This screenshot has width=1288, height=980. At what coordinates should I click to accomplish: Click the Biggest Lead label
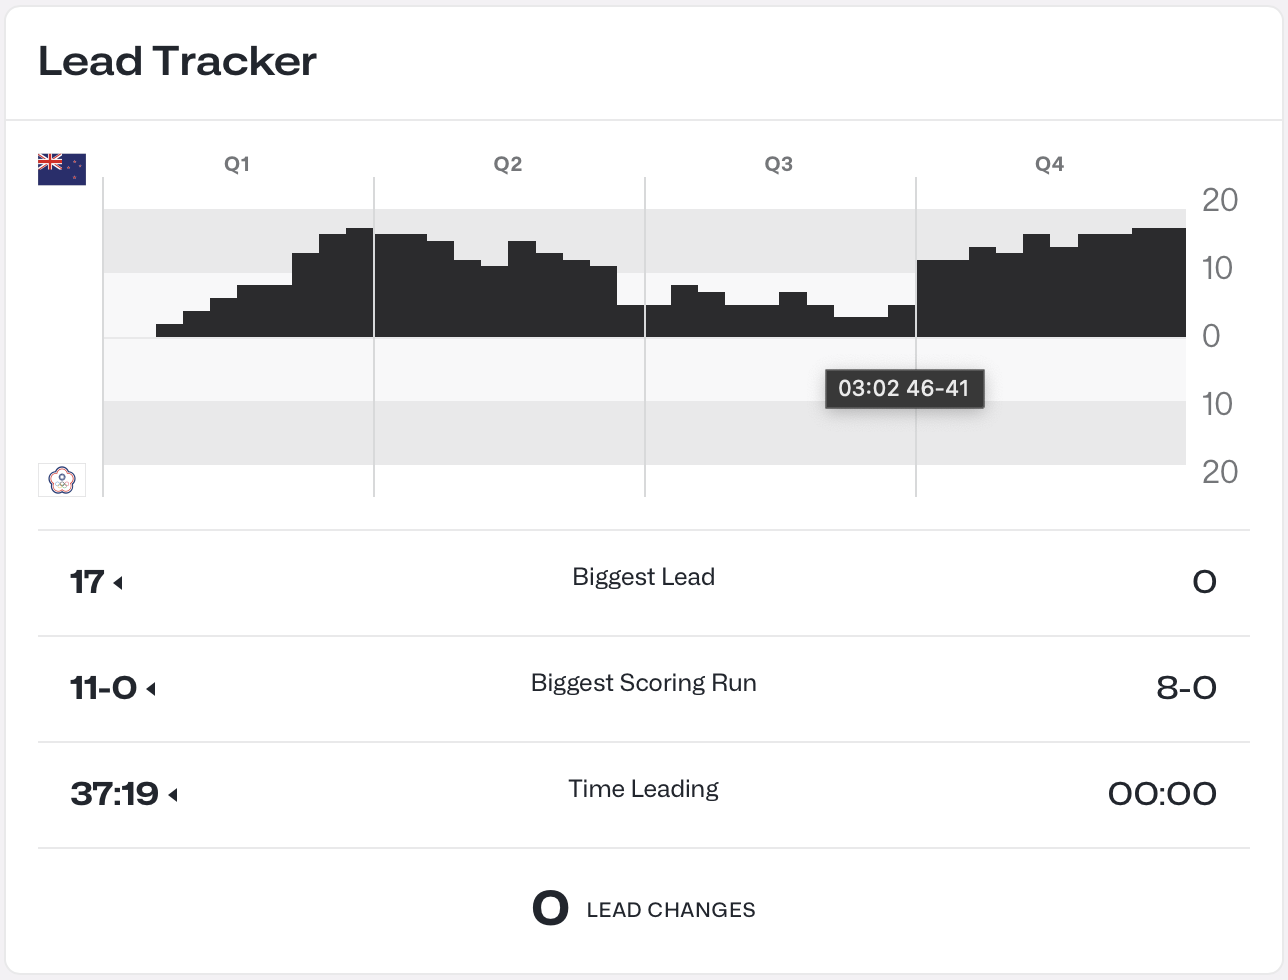(643, 577)
